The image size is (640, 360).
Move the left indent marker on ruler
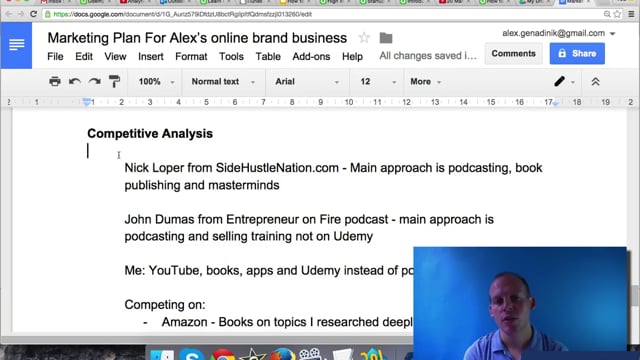click(x=87, y=102)
